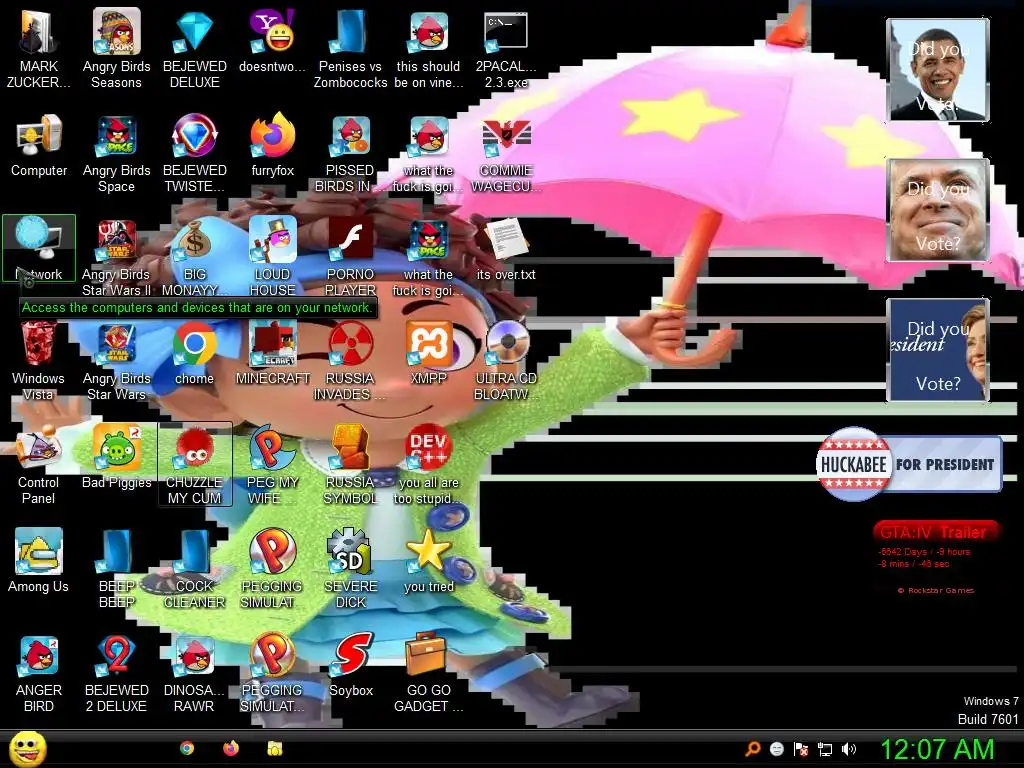1024x768 pixels.
Task: Open the Among Us desktop icon
Action: (x=39, y=561)
